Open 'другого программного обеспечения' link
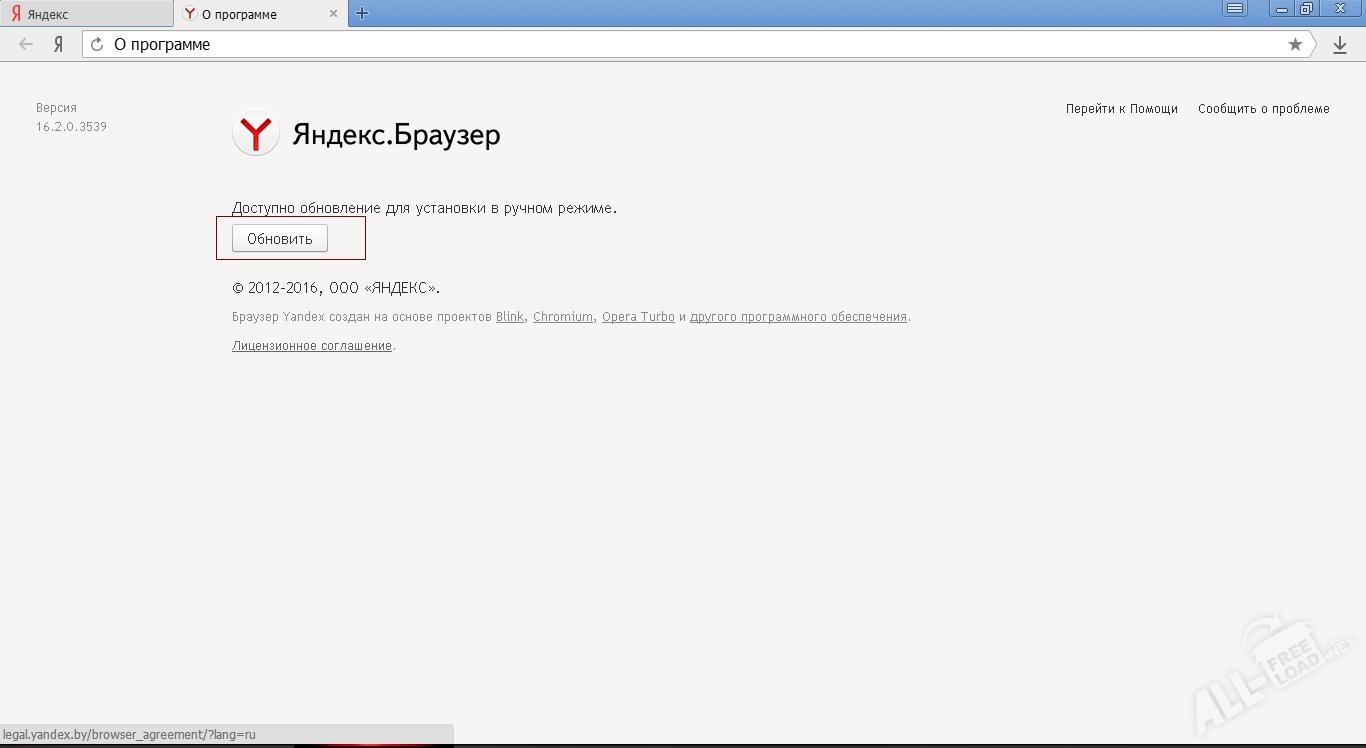 tap(798, 317)
